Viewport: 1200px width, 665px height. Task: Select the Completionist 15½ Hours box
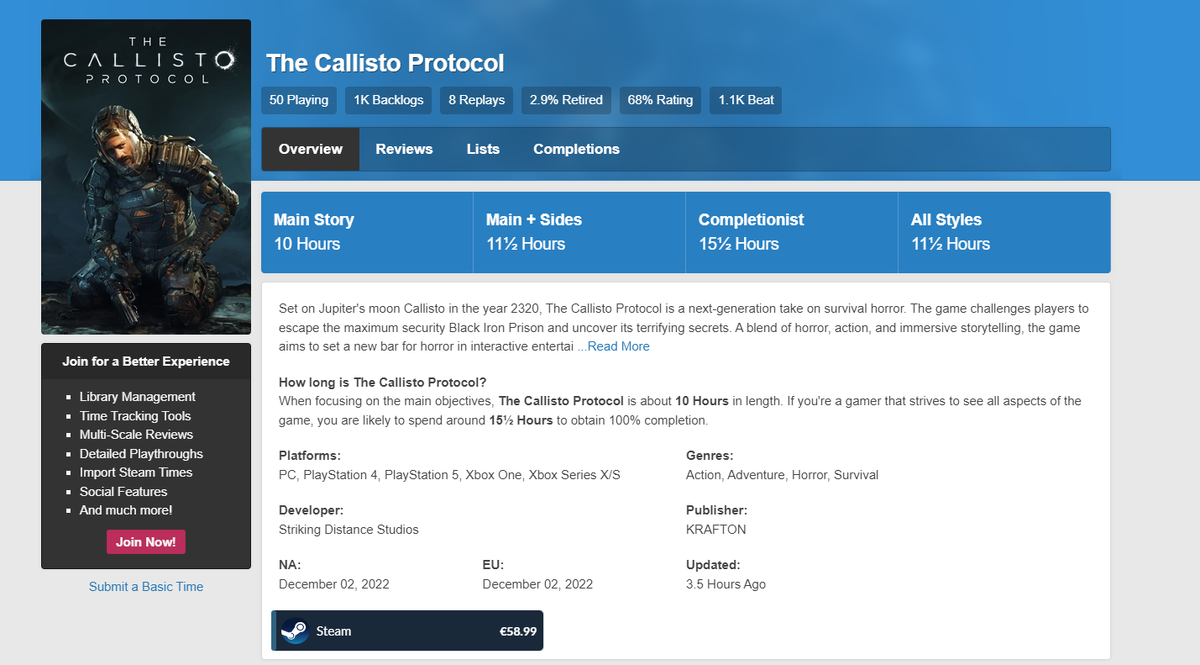click(792, 232)
